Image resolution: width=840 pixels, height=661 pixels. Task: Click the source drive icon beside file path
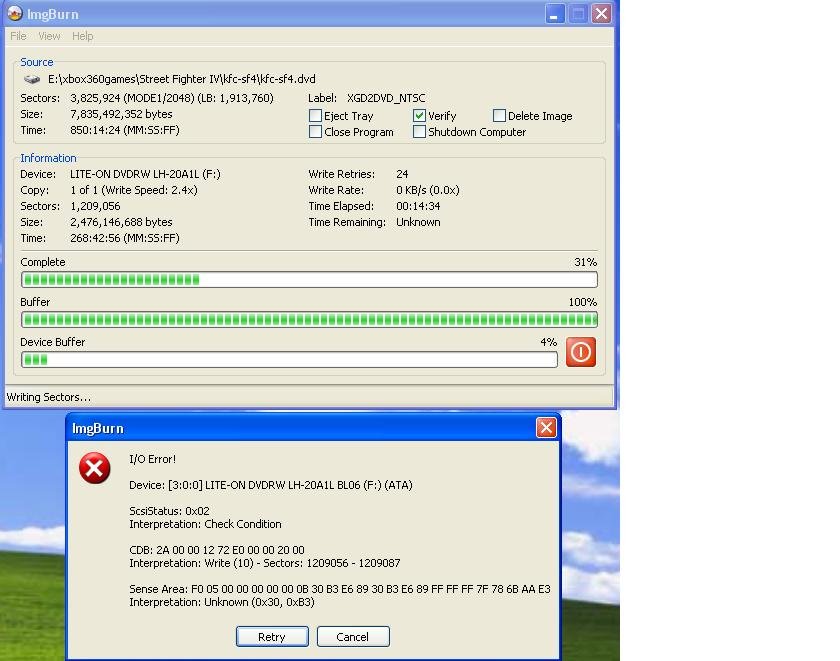pos(32,79)
